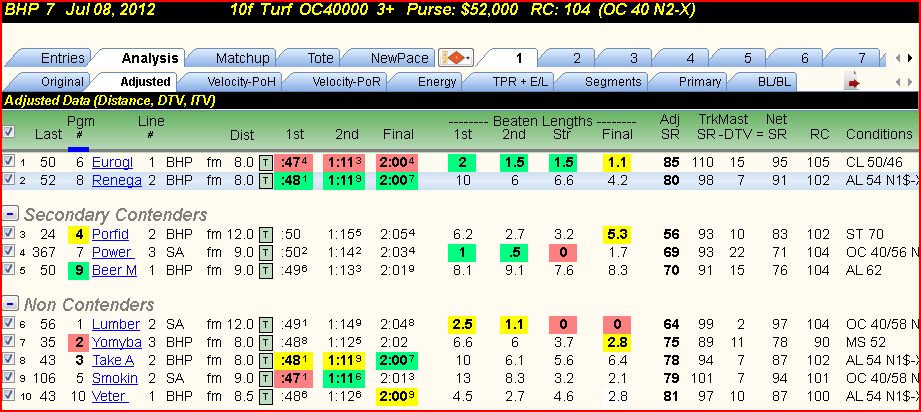This screenshot has height=412, width=921.
Task: Click the T turf icon in Take A row
Action: tap(265, 361)
